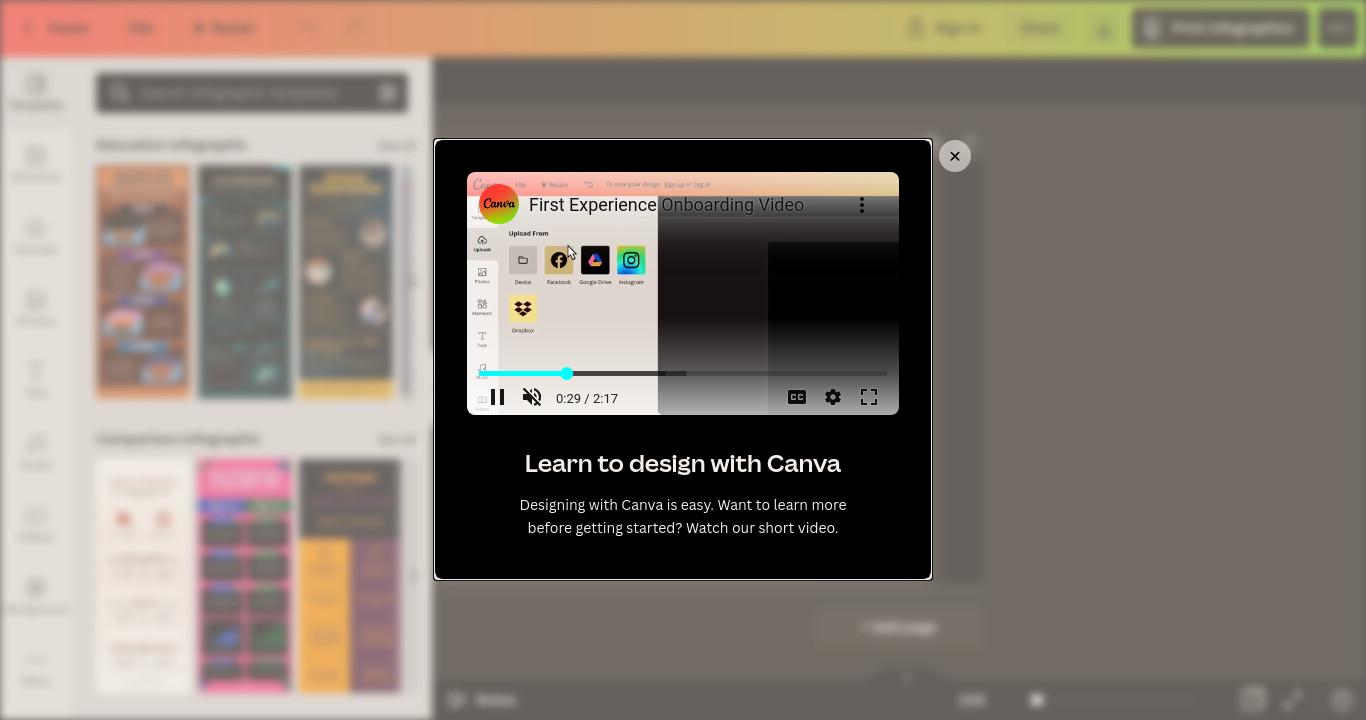
Task: Open the search filter icon in the search box
Action: (x=388, y=93)
